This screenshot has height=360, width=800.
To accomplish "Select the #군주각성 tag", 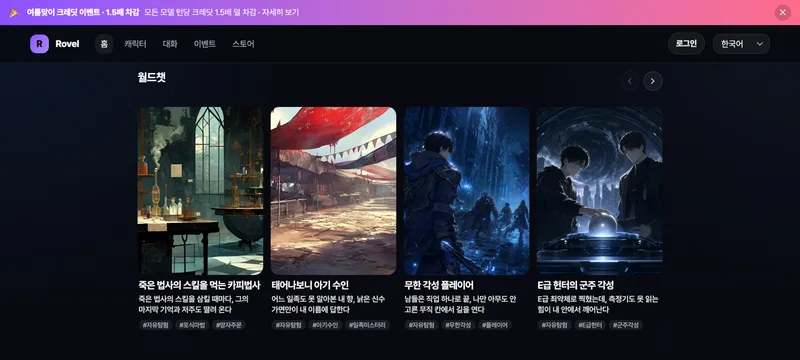I will tap(626, 325).
